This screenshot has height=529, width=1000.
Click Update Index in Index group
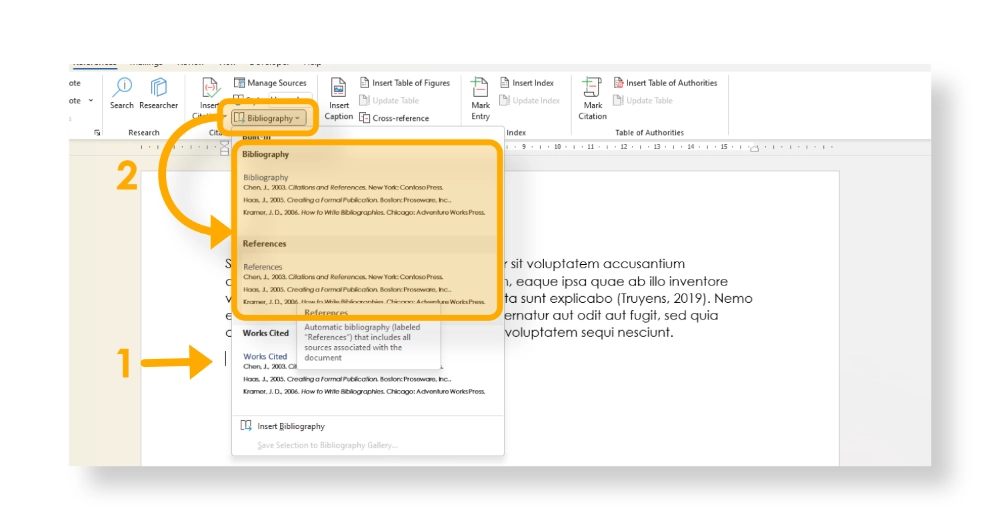(x=535, y=101)
